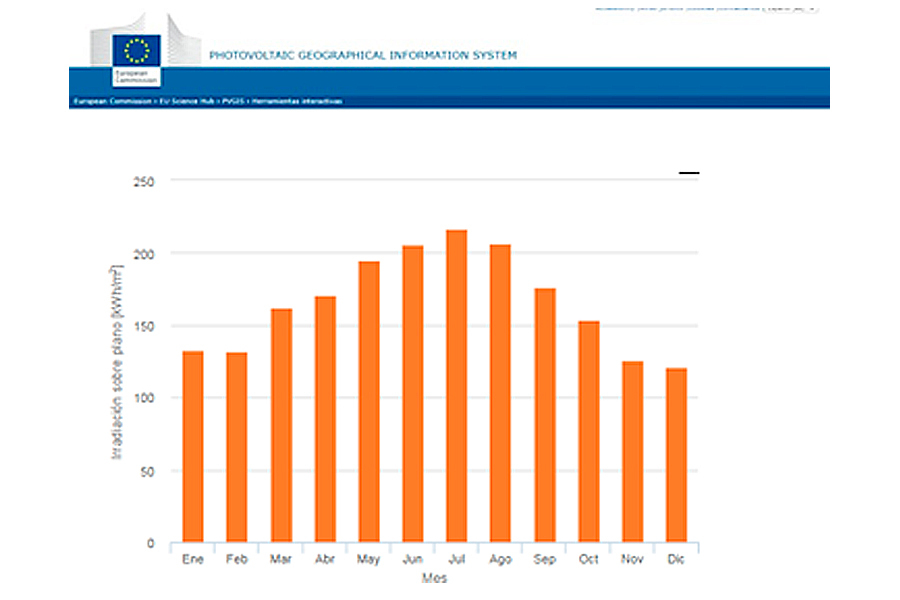Click the Photovoltaic Geographical Information System title
This screenshot has height=600, width=900.
click(x=363, y=55)
